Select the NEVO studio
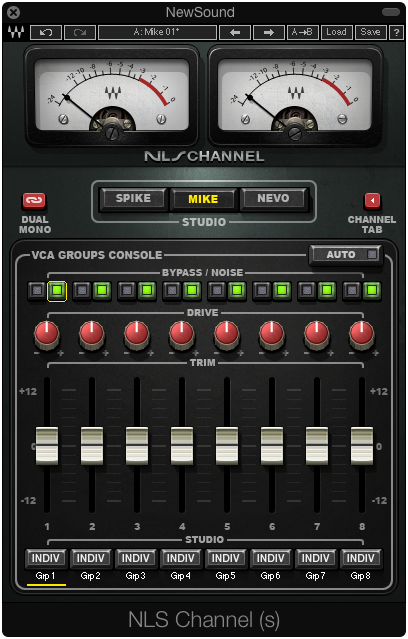Image resolution: width=408 pixels, height=639 pixels. click(x=273, y=198)
